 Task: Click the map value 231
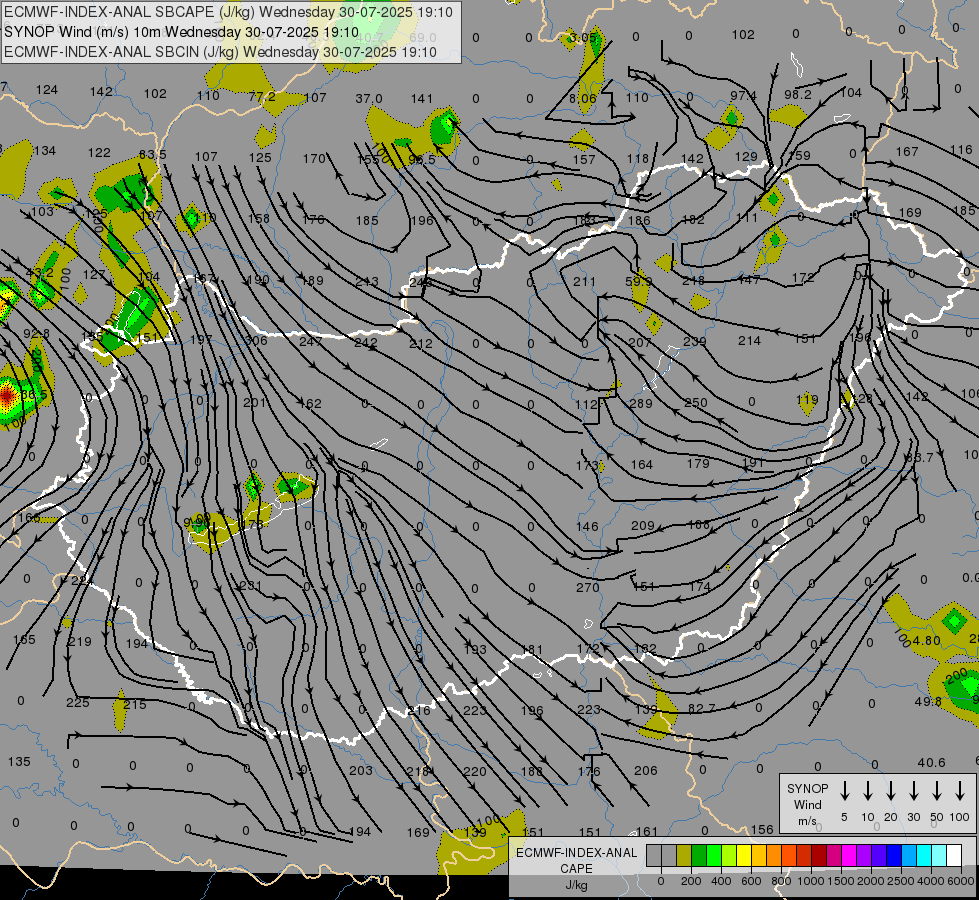point(251,586)
